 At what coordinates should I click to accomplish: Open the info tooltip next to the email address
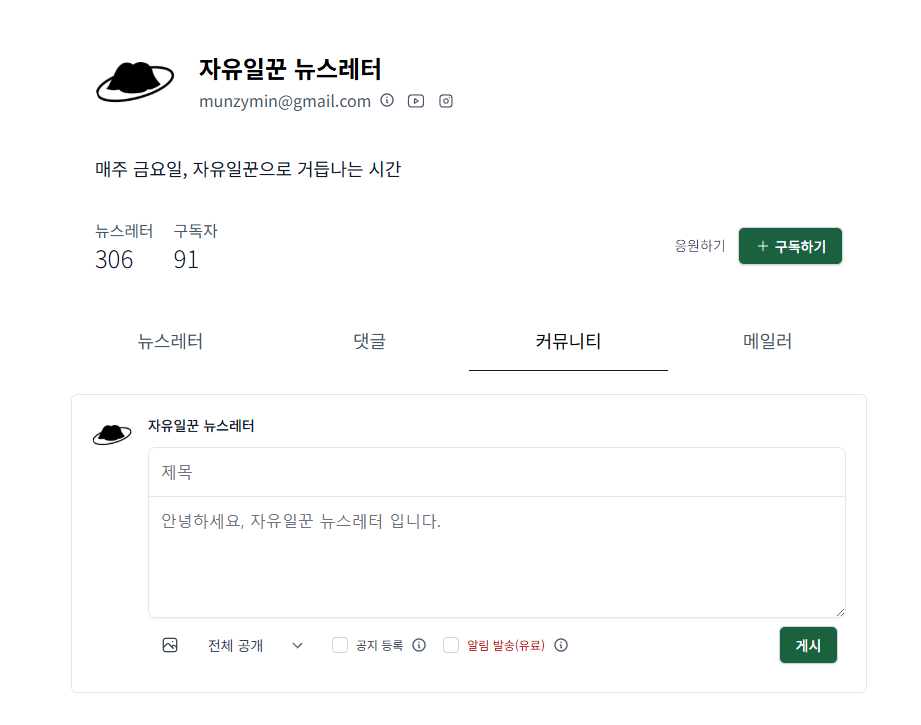click(387, 100)
